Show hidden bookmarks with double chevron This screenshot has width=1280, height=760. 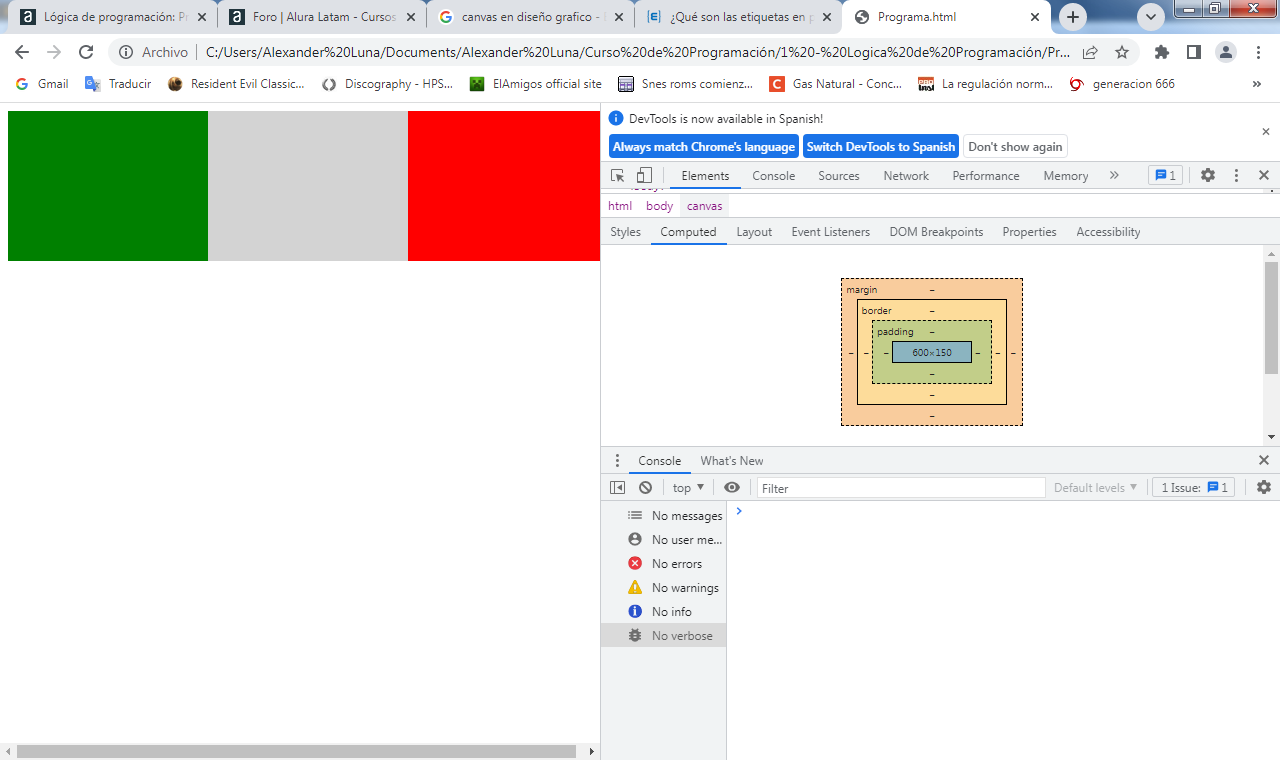(x=1257, y=84)
